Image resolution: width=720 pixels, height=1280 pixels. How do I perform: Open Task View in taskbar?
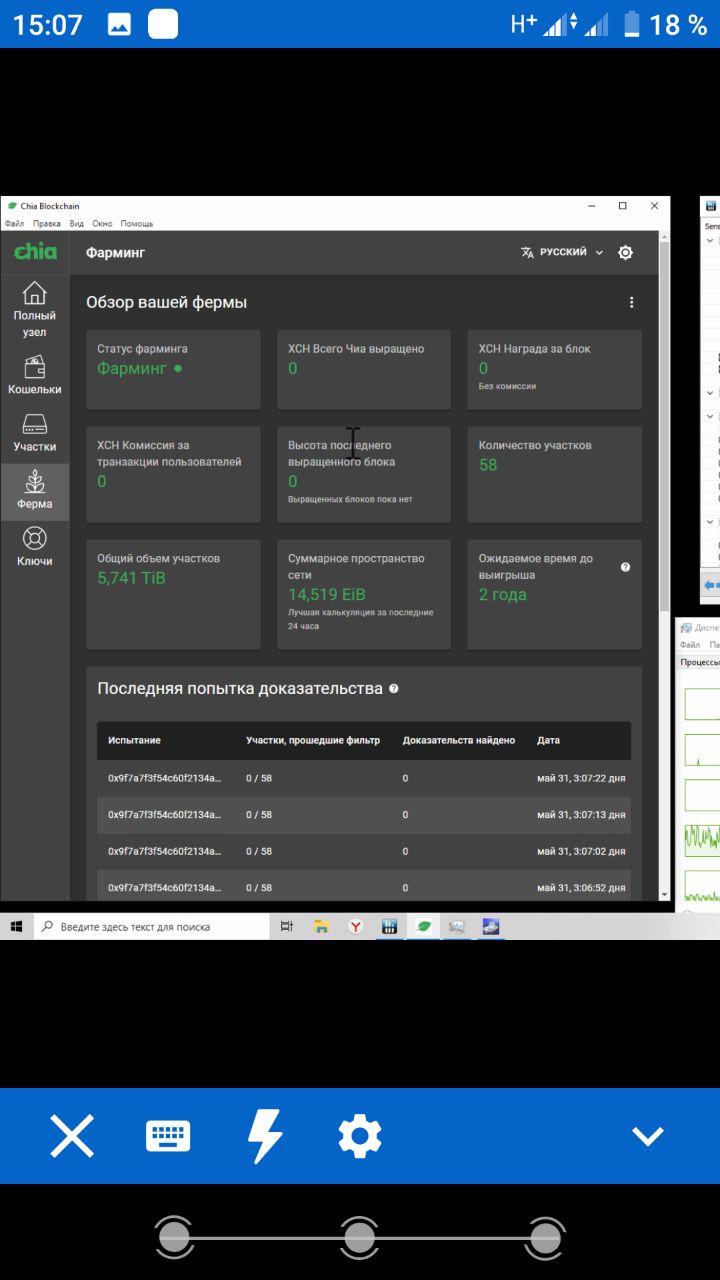pyautogui.click(x=286, y=927)
